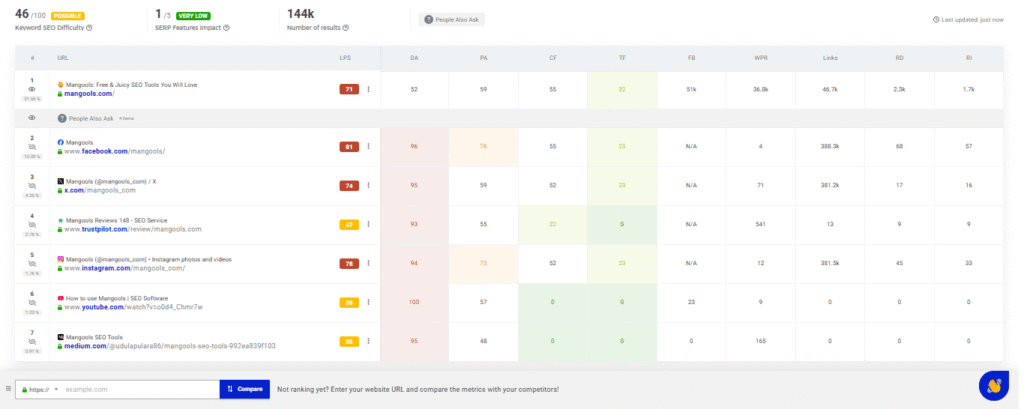Click the green lock before www.instagram.com
The image size is (1024, 409).
point(60,269)
